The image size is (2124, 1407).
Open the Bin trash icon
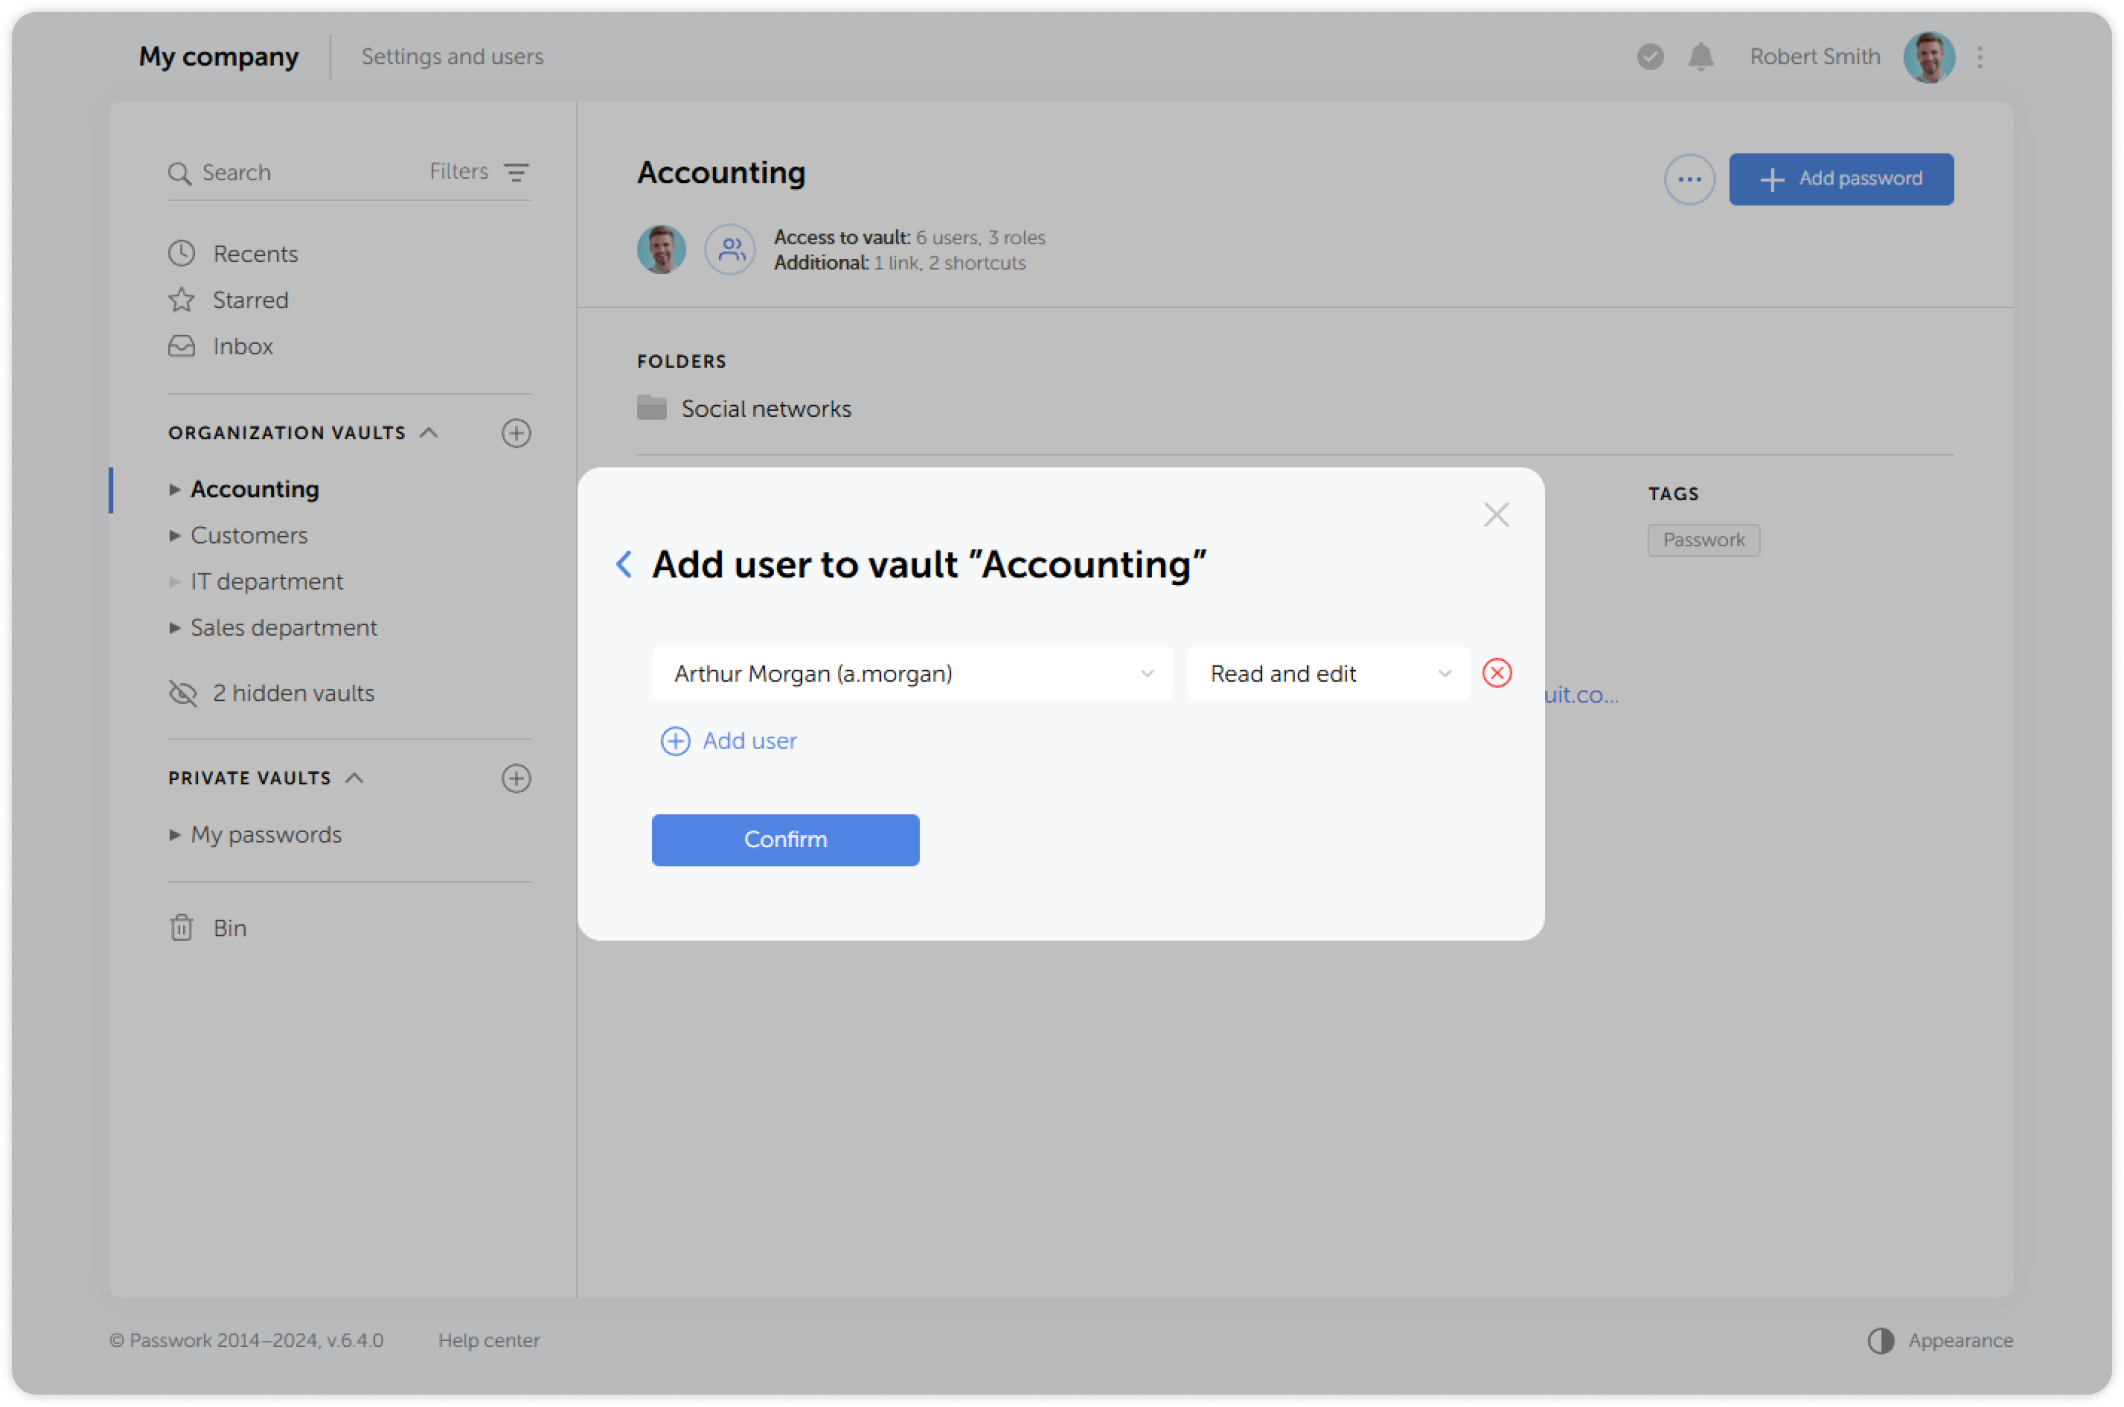click(x=181, y=927)
